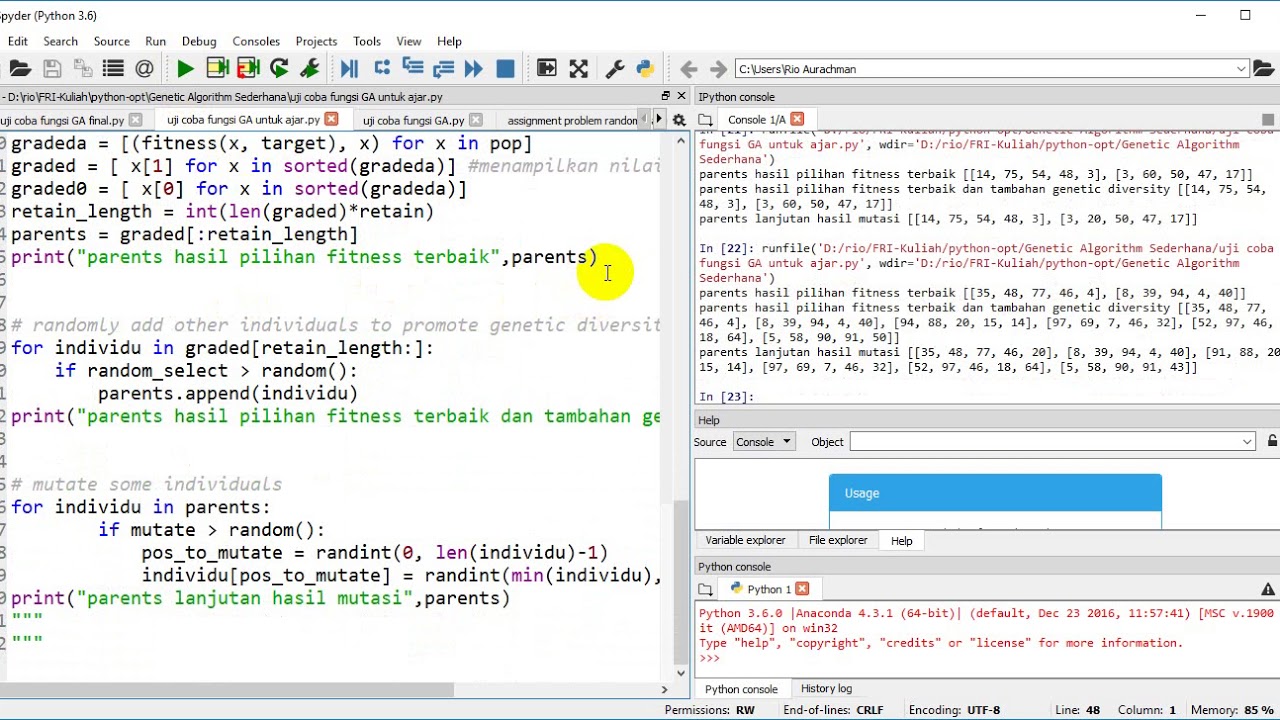The image size is (1280, 720).
Task: Switch to Variable explorer tab
Action: (745, 540)
